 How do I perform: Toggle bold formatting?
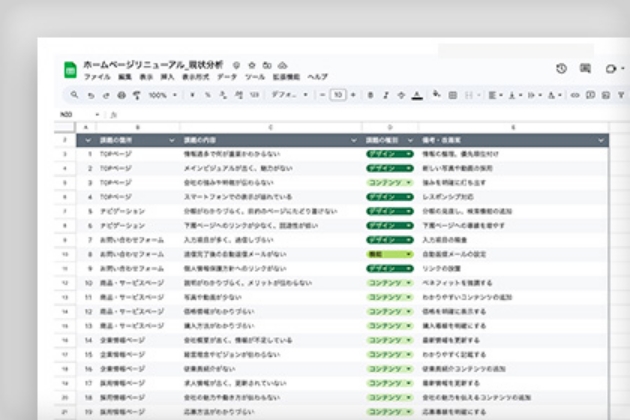coord(370,95)
